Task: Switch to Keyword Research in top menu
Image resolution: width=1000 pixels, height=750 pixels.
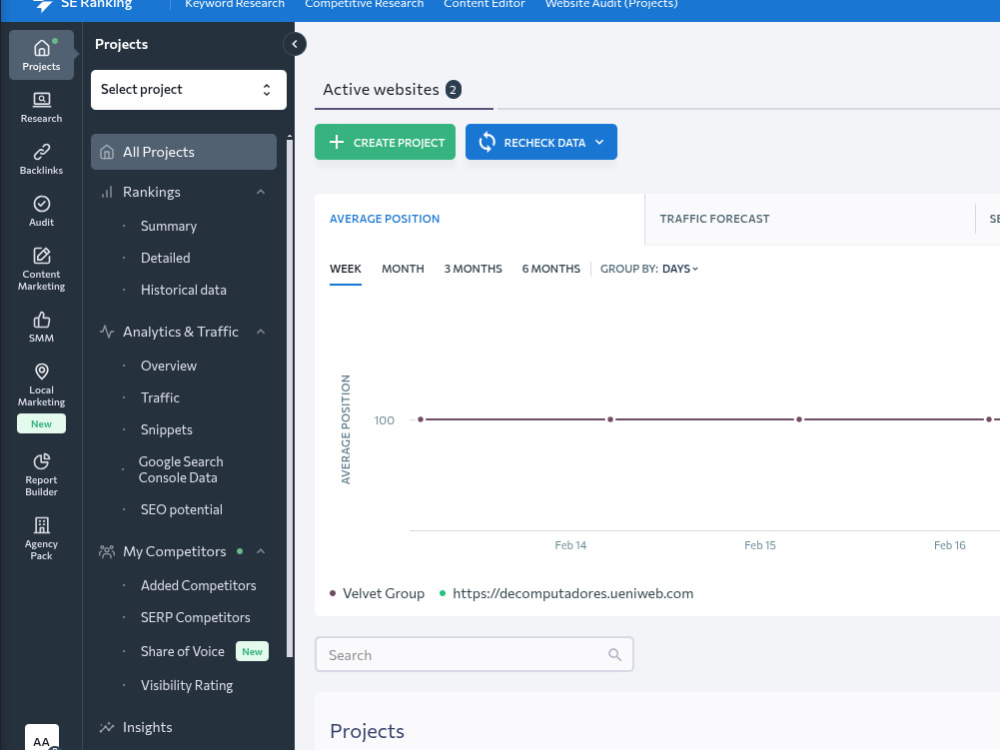Action: pyautogui.click(x=235, y=4)
